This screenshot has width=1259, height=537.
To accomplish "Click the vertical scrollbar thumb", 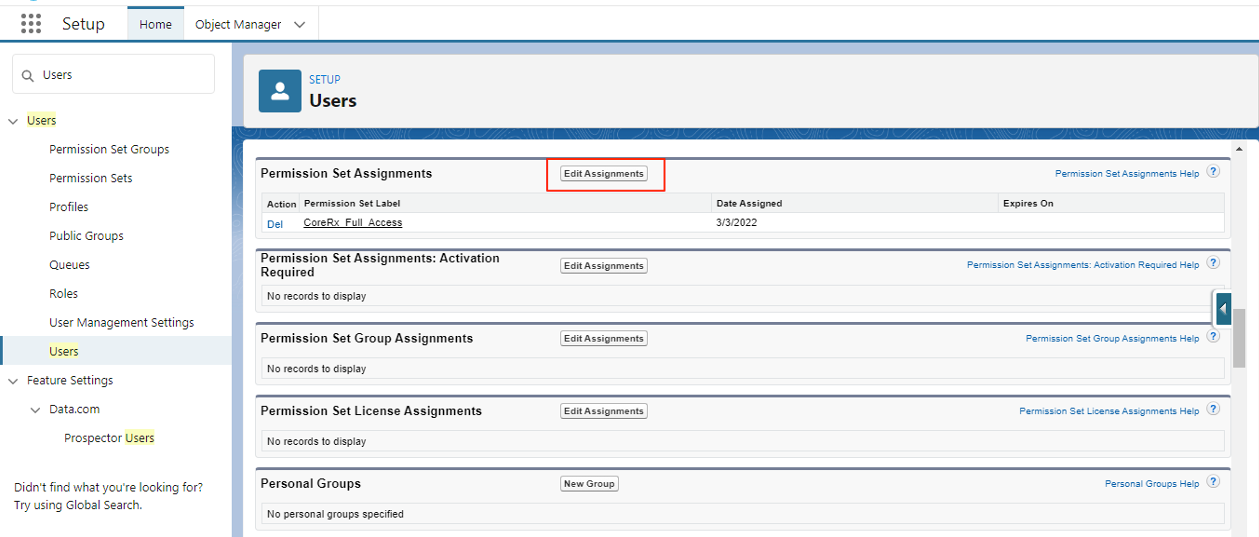I will 1239,338.
